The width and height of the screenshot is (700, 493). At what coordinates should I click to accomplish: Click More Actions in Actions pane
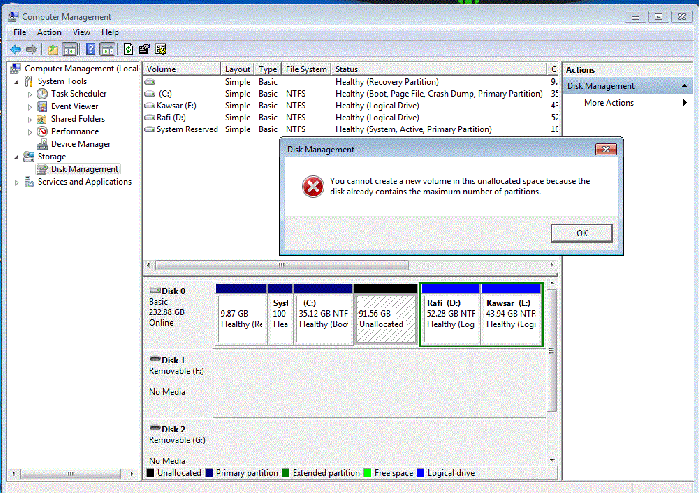609,103
